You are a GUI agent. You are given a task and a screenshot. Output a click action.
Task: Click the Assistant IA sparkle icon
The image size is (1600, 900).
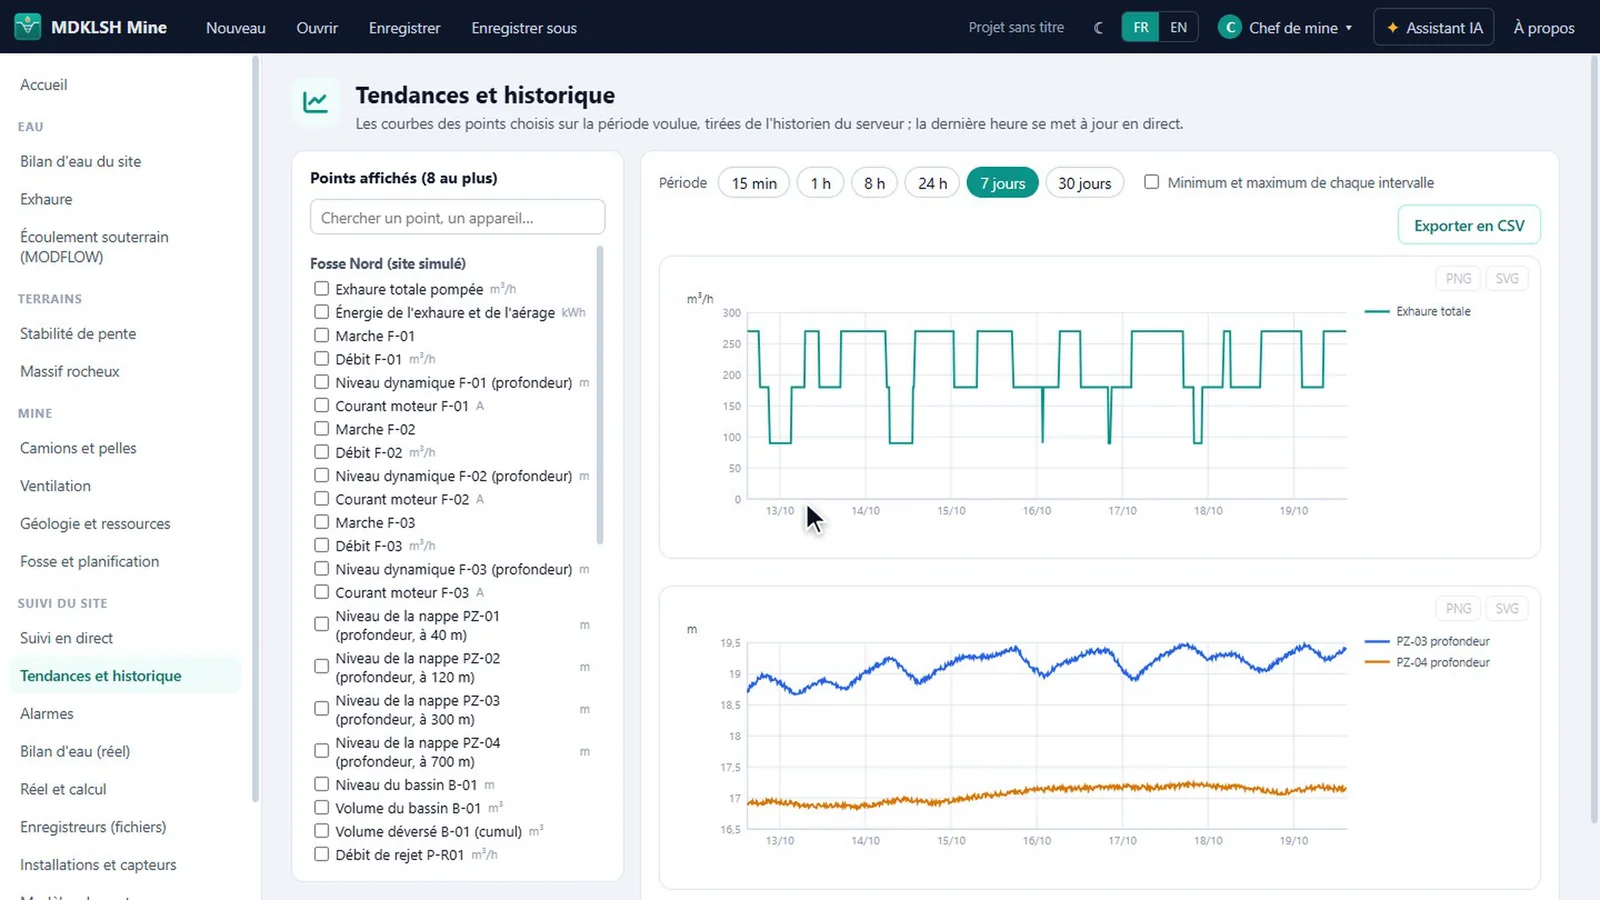tap(1392, 28)
